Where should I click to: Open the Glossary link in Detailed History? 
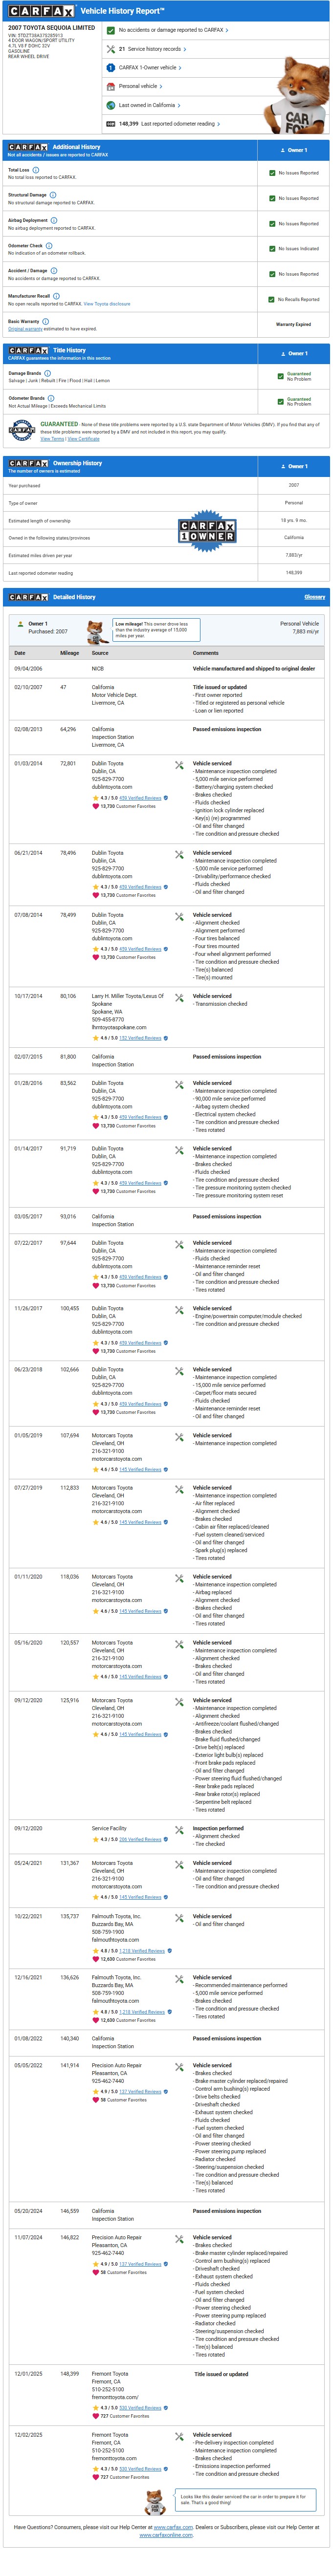315,597
